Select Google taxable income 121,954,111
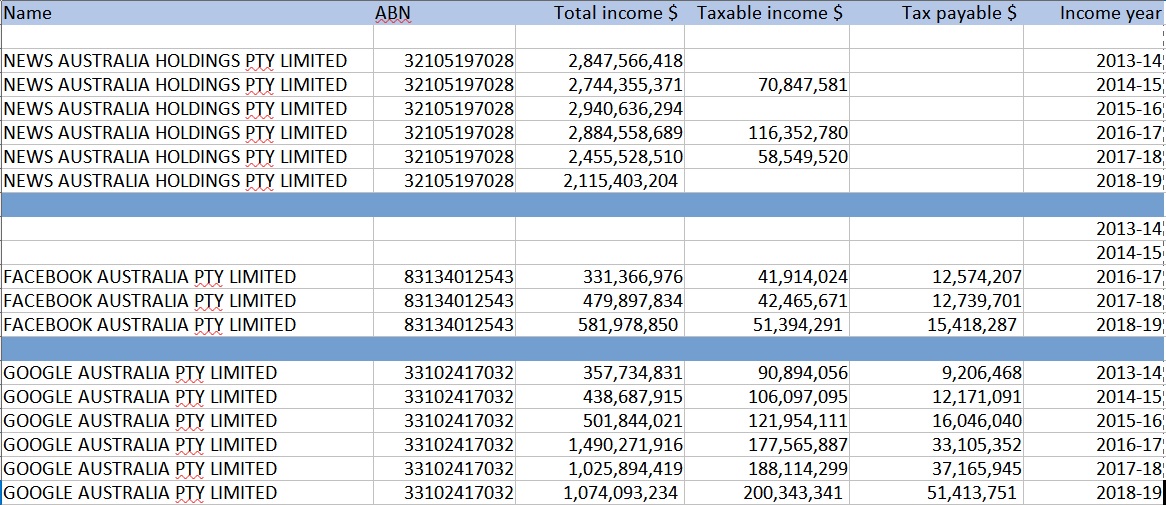The image size is (1166, 505). pos(767,420)
